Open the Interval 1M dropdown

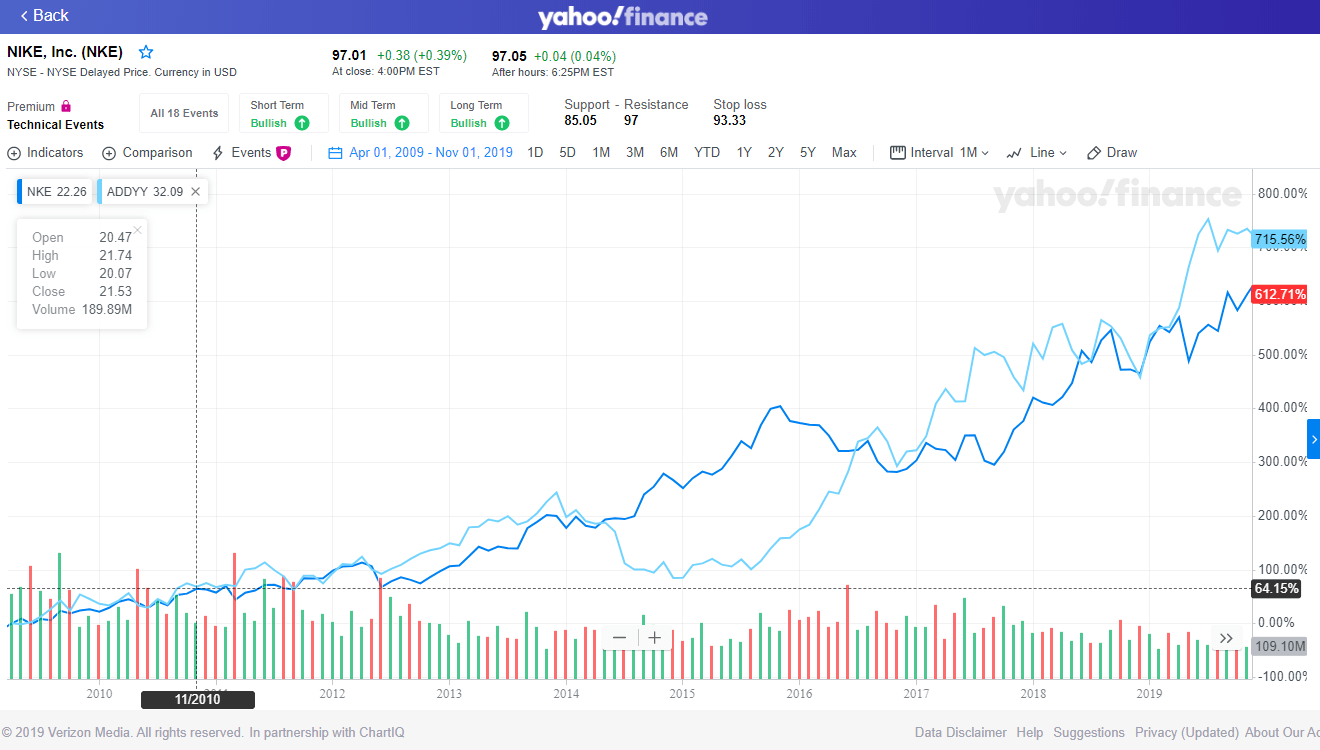939,153
